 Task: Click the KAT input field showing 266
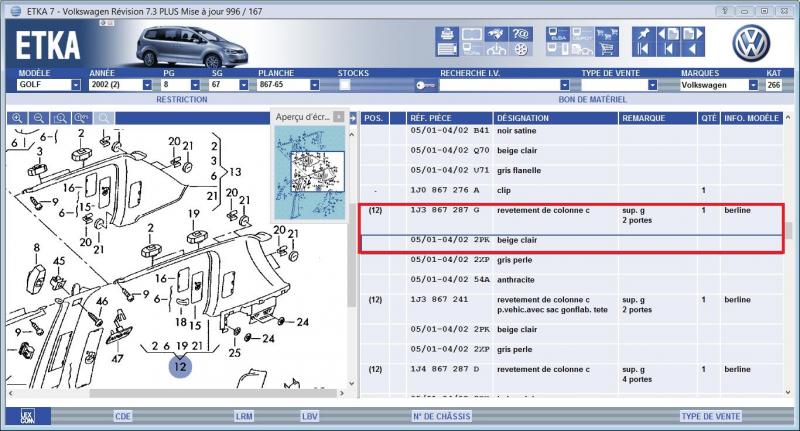pyautogui.click(x=773, y=85)
